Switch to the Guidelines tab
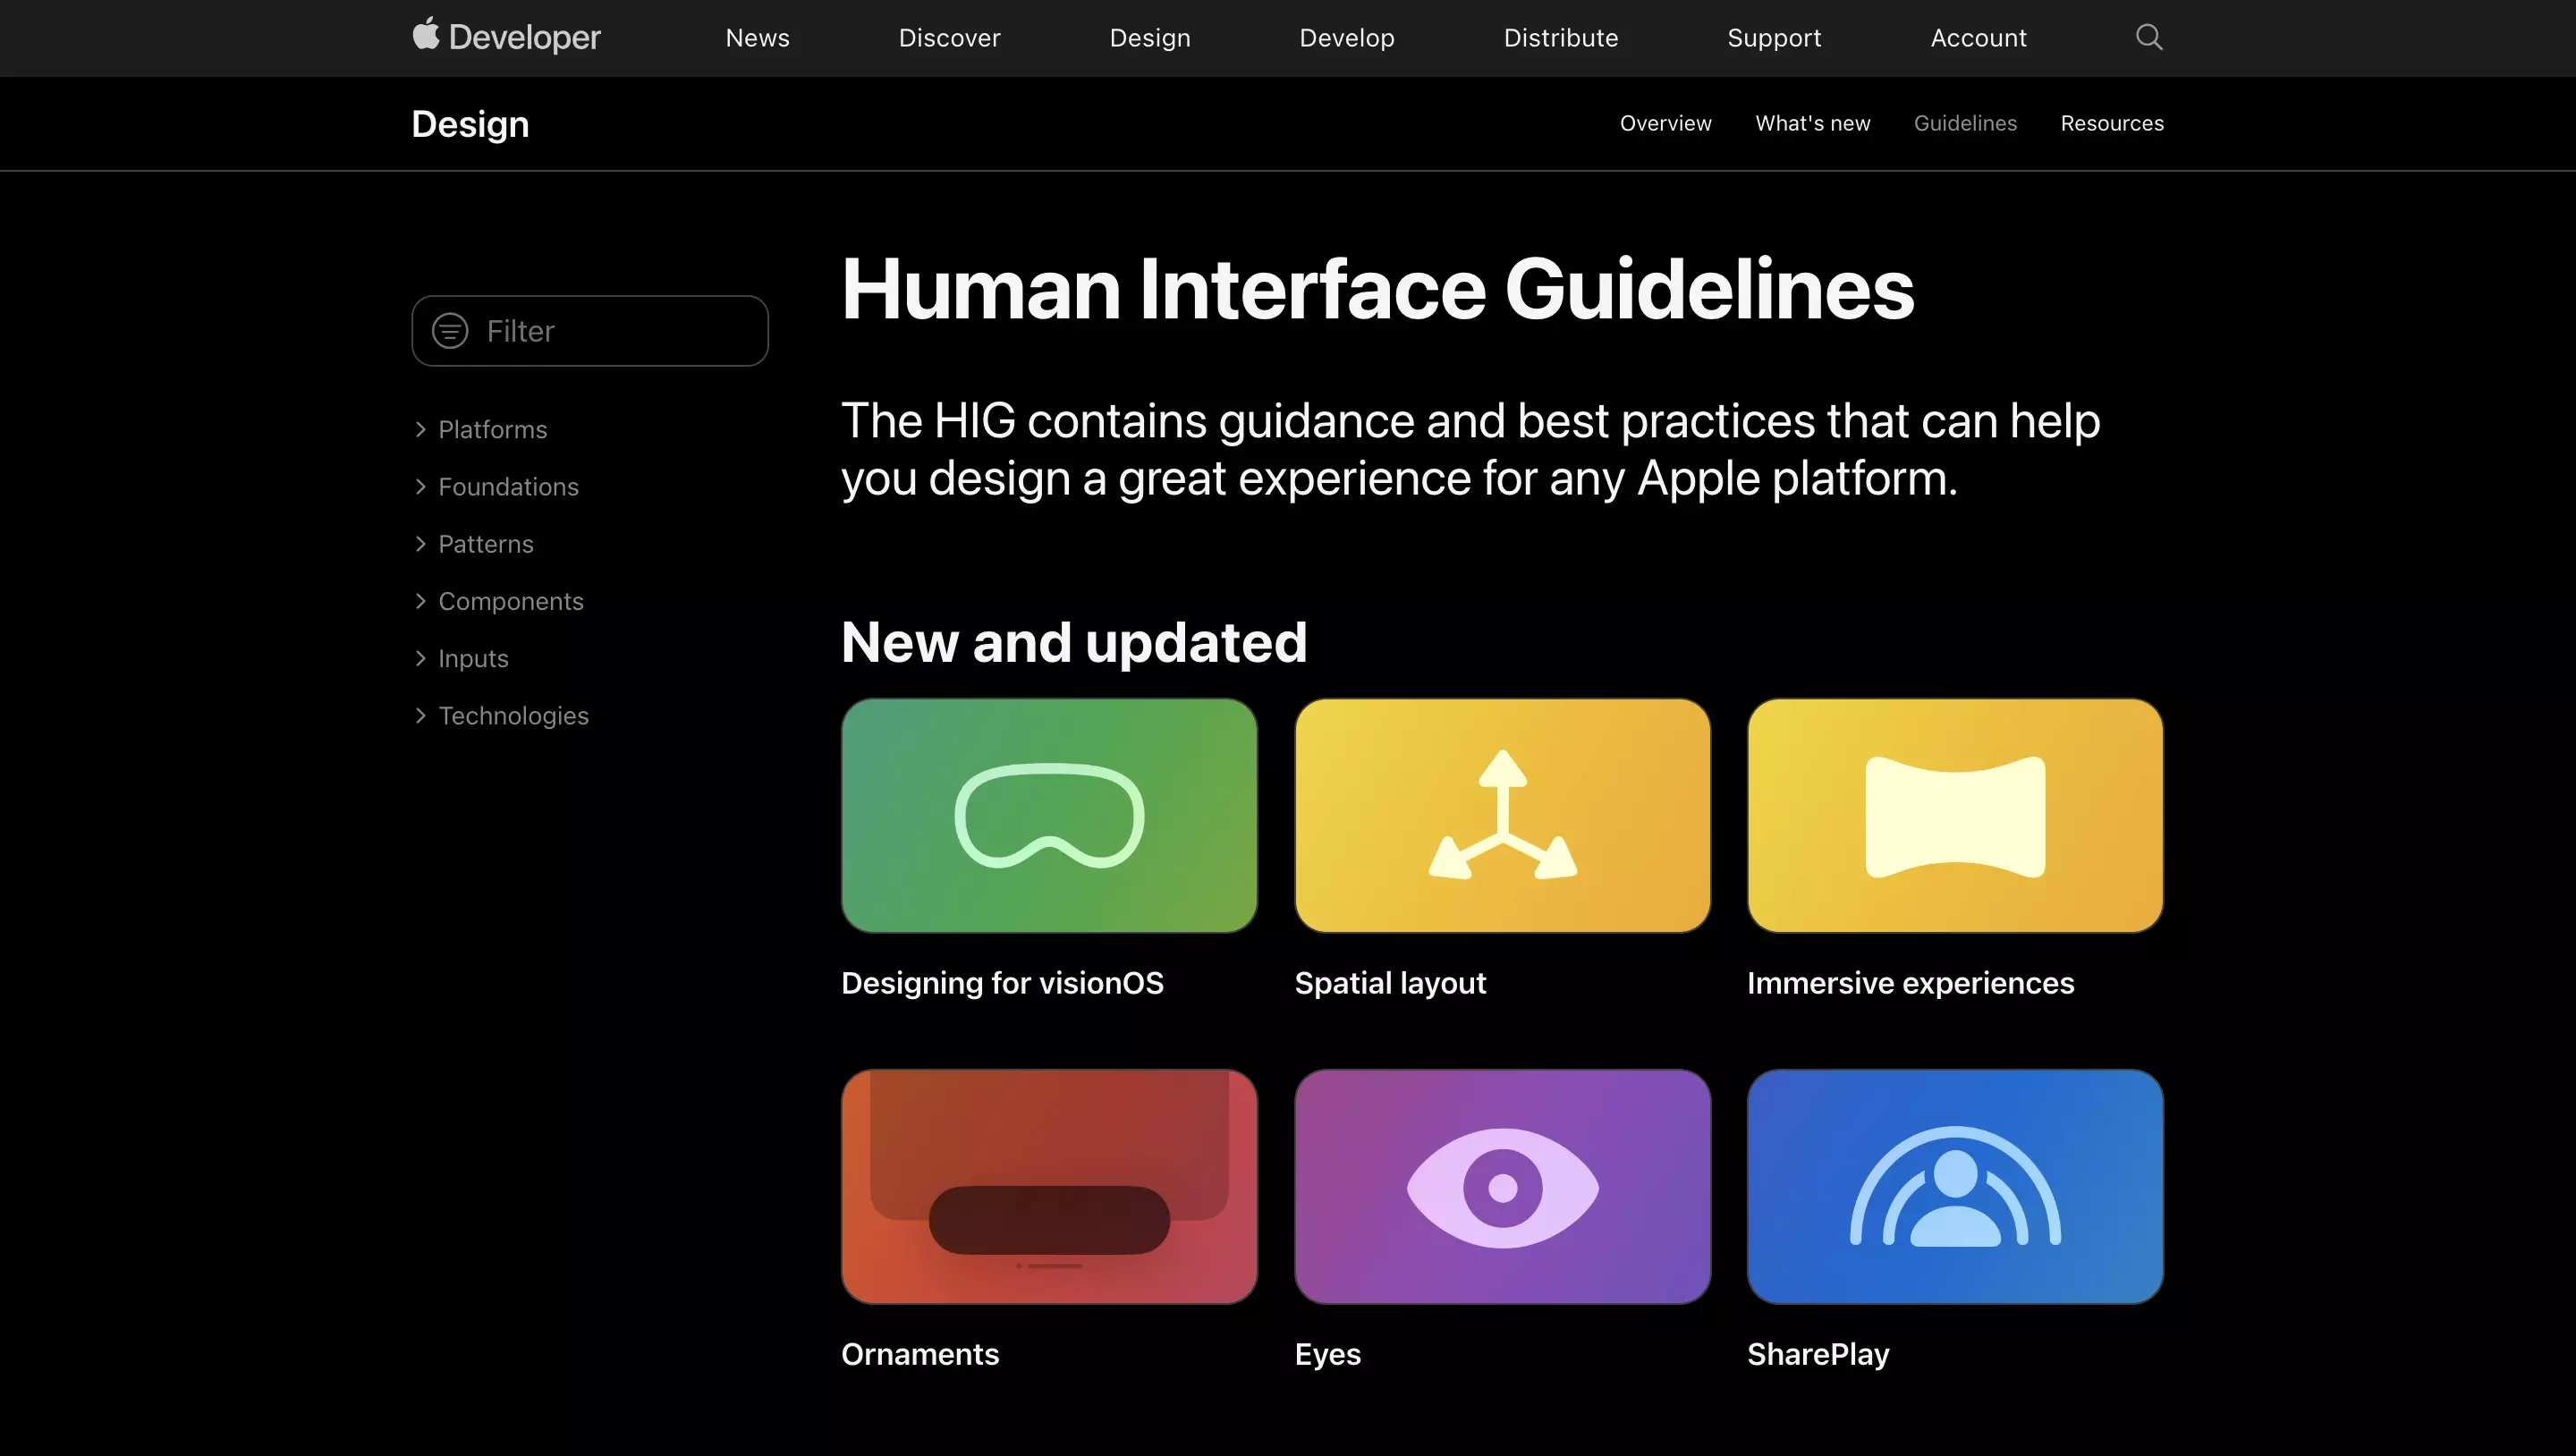Viewport: 2576px width, 1456px height. tap(1964, 123)
